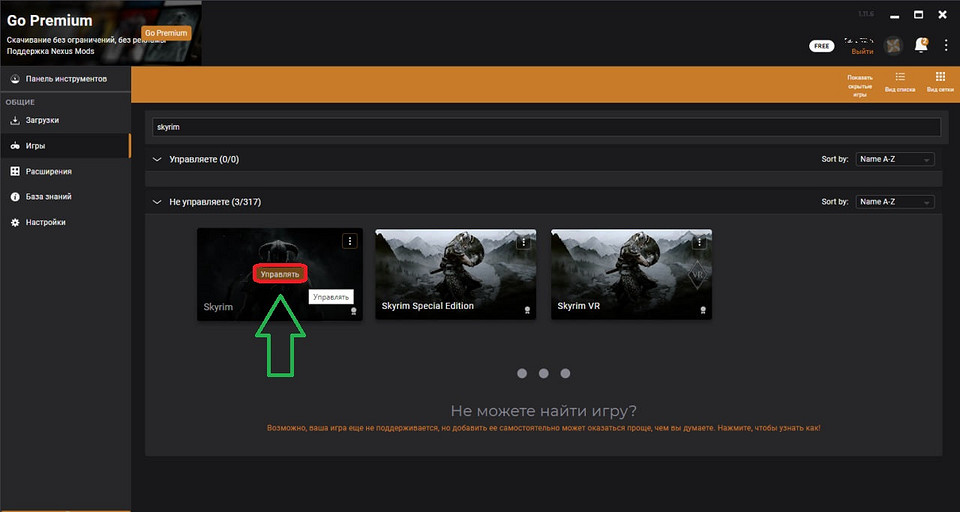960x512 pixels.
Task: Open the Skyrim game tile options menu
Action: 349,241
